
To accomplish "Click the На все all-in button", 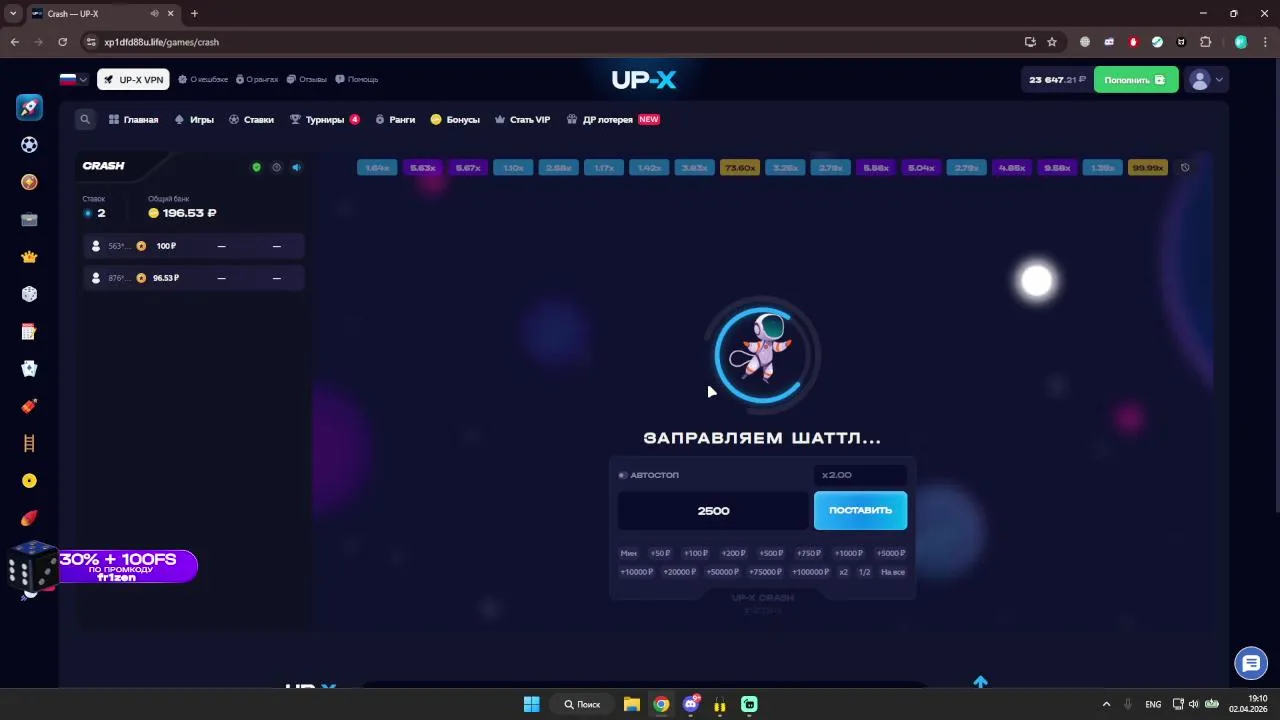I will tap(893, 572).
